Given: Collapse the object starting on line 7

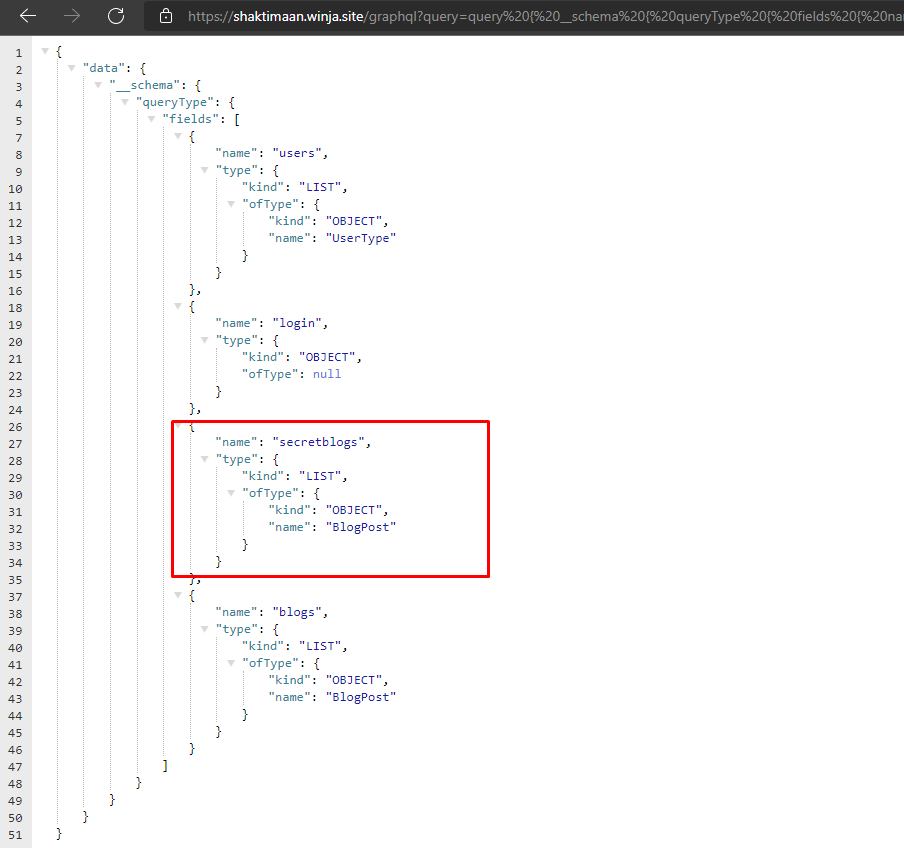Looking at the screenshot, I should tap(178, 136).
